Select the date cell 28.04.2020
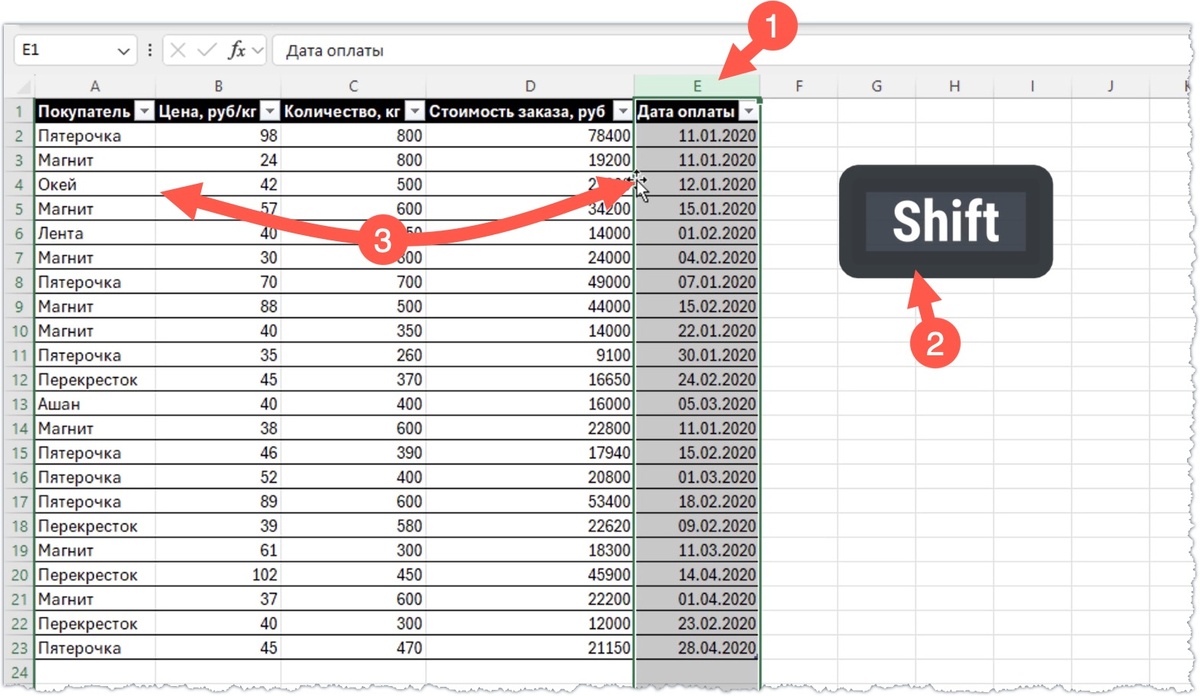The height and width of the screenshot is (696, 1200). pyautogui.click(x=697, y=648)
